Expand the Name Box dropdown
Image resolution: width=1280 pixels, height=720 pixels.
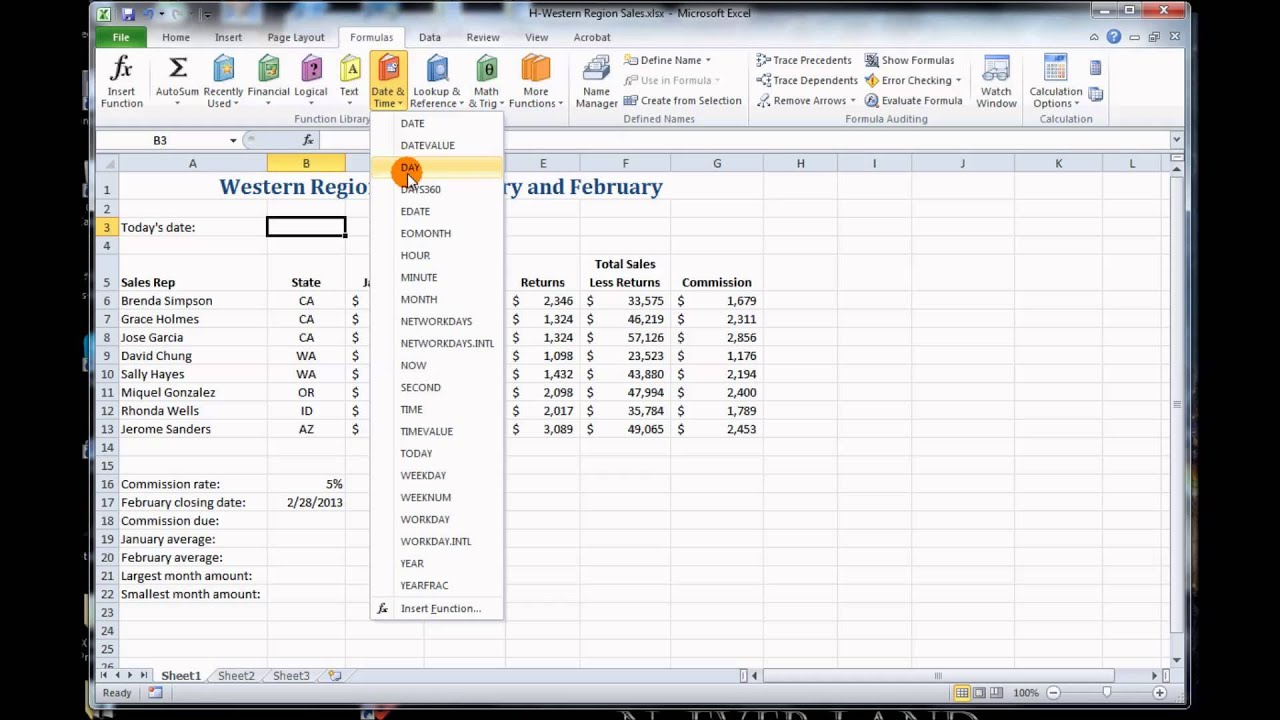tap(233, 141)
